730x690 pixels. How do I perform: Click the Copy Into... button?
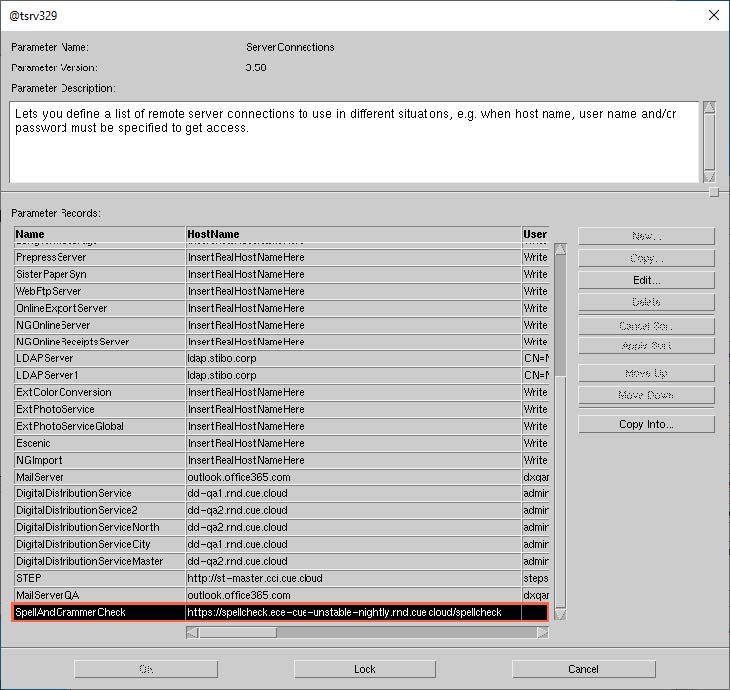pos(646,424)
